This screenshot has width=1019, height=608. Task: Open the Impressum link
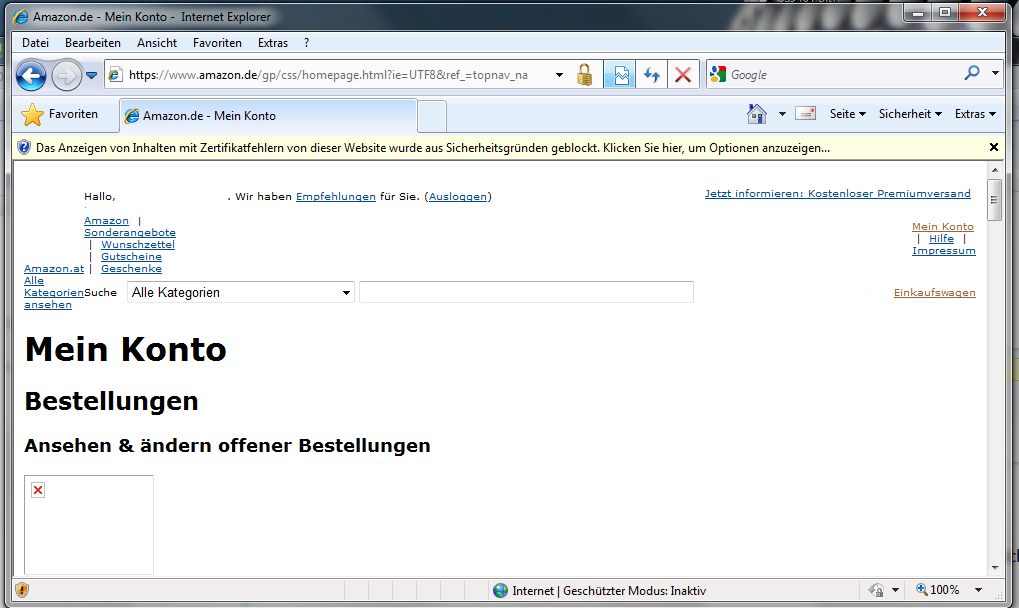point(944,251)
